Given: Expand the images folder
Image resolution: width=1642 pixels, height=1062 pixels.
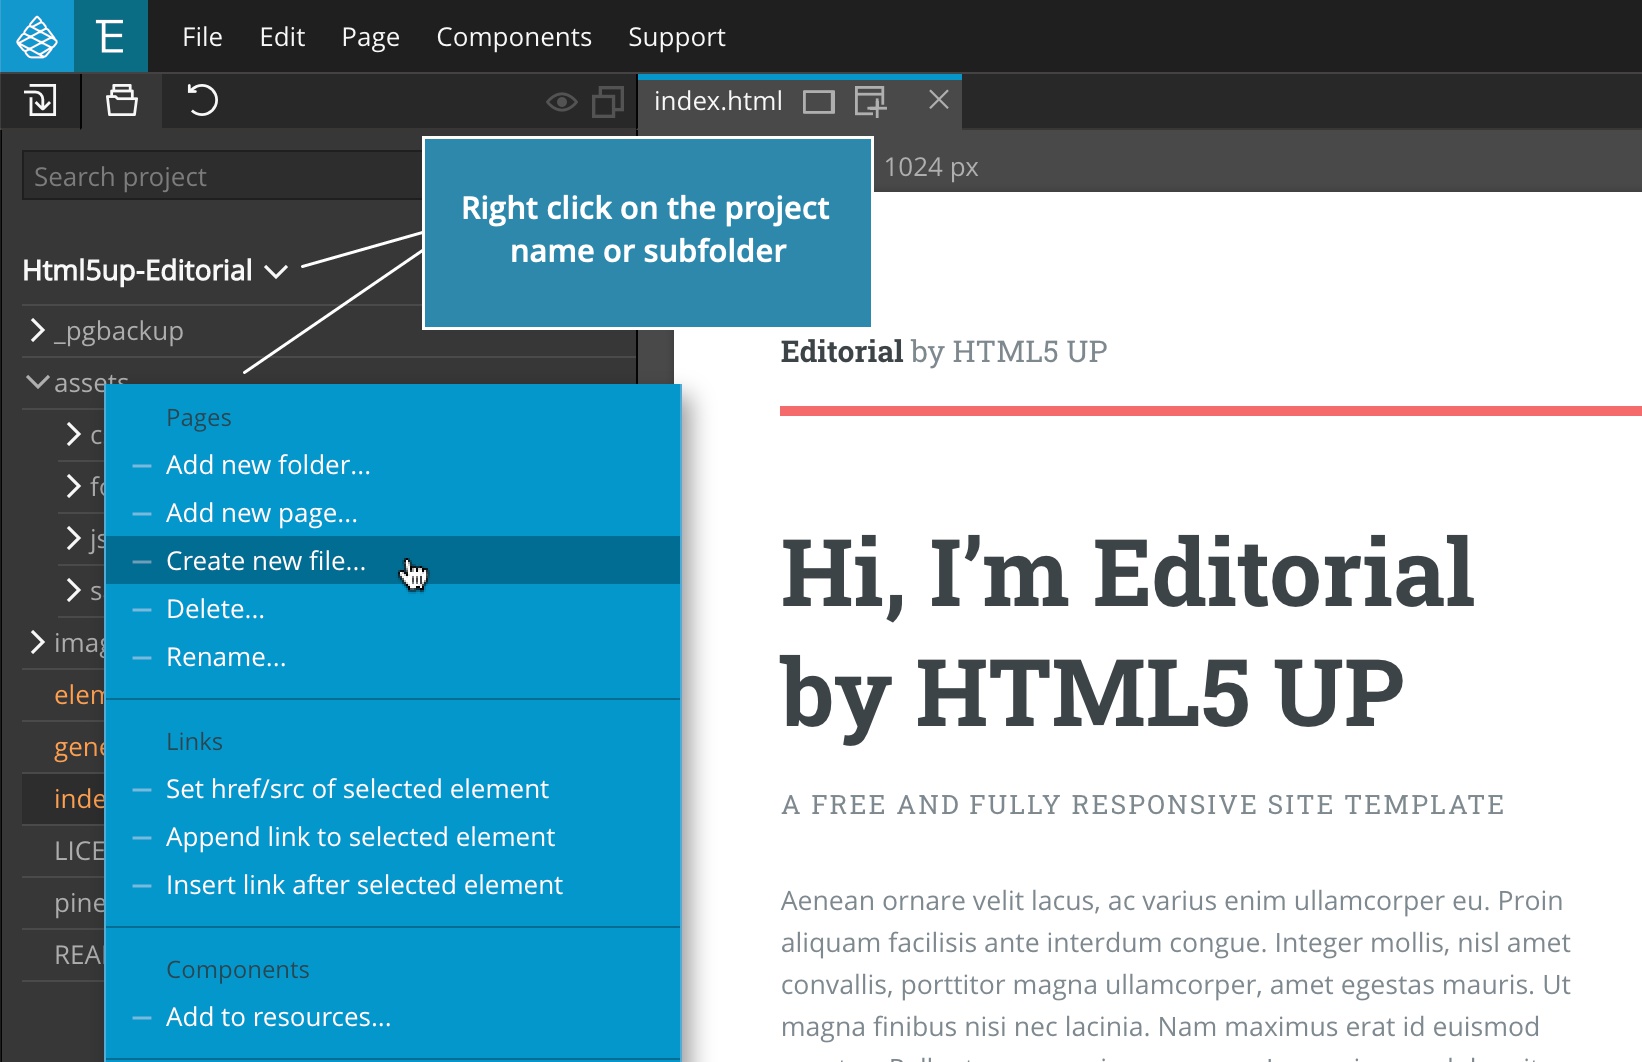Looking at the screenshot, I should [x=37, y=642].
